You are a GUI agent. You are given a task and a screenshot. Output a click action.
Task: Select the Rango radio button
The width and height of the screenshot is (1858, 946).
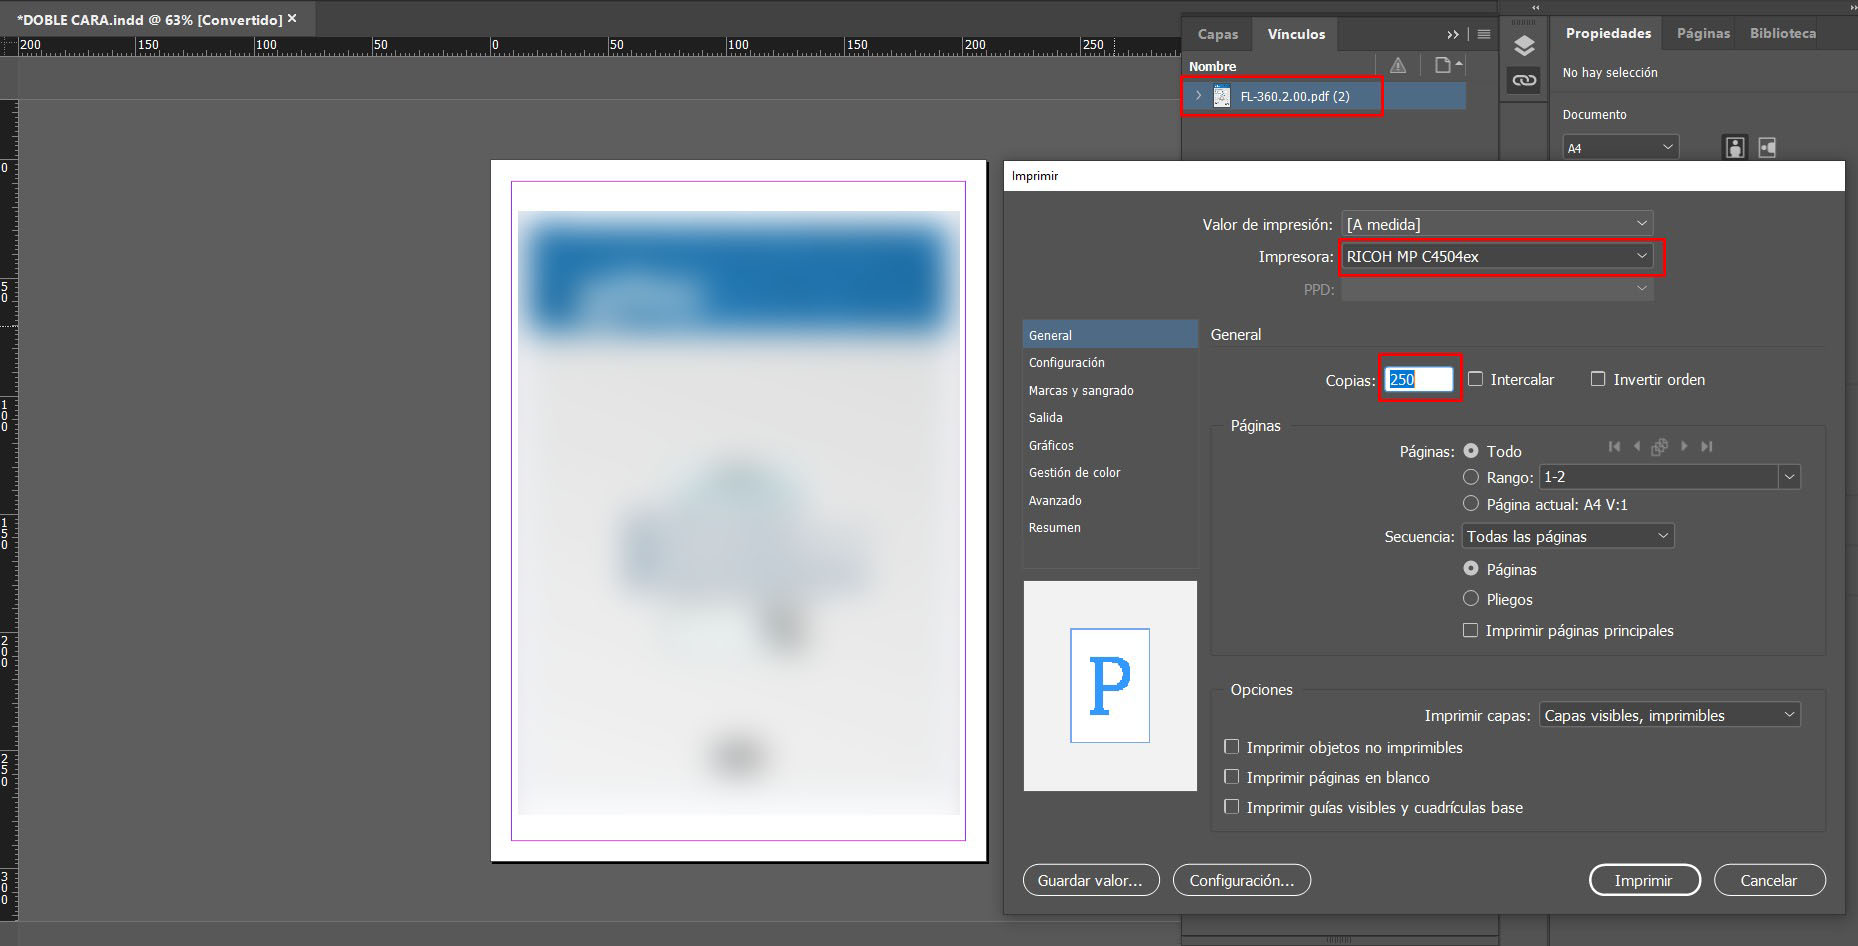(x=1471, y=477)
